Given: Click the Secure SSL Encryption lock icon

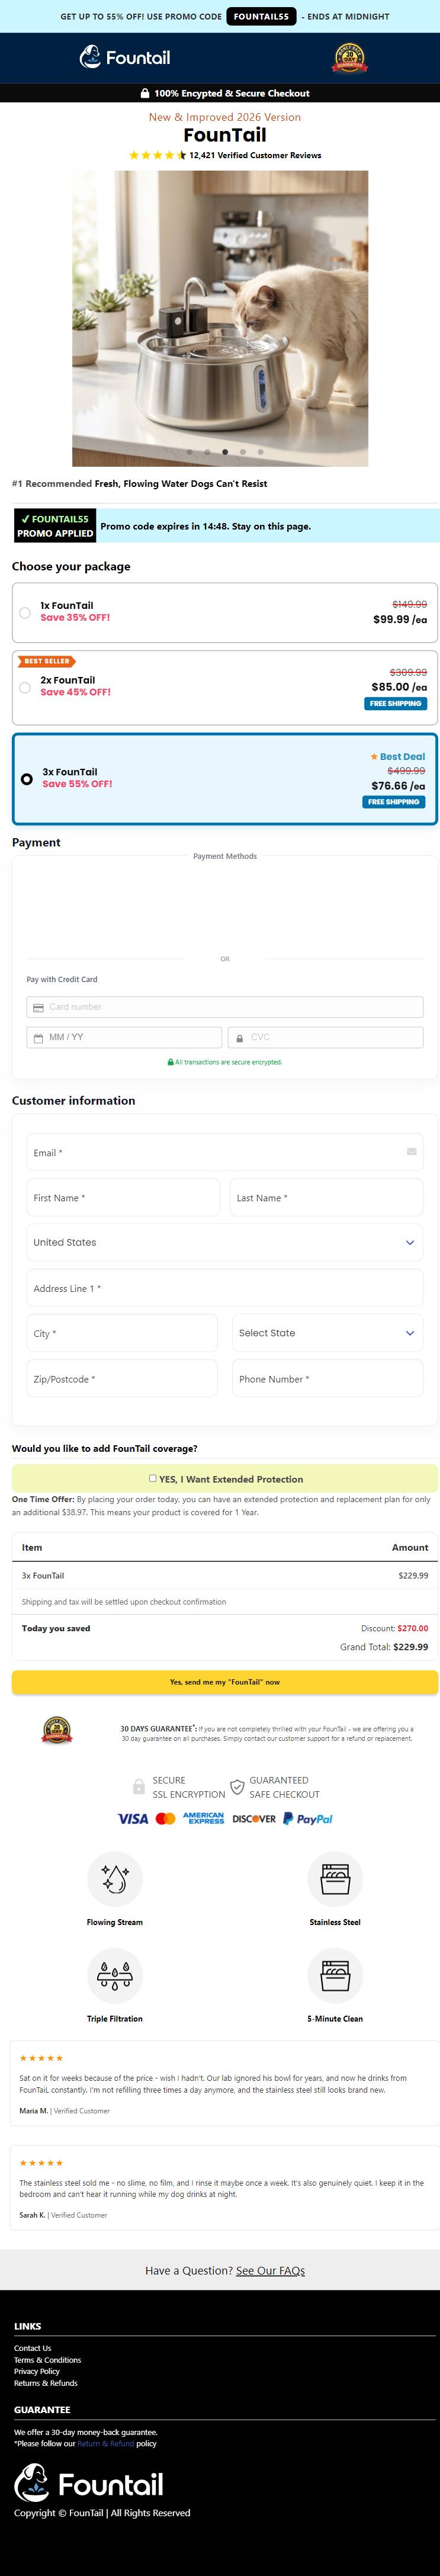Looking at the screenshot, I should [139, 1786].
